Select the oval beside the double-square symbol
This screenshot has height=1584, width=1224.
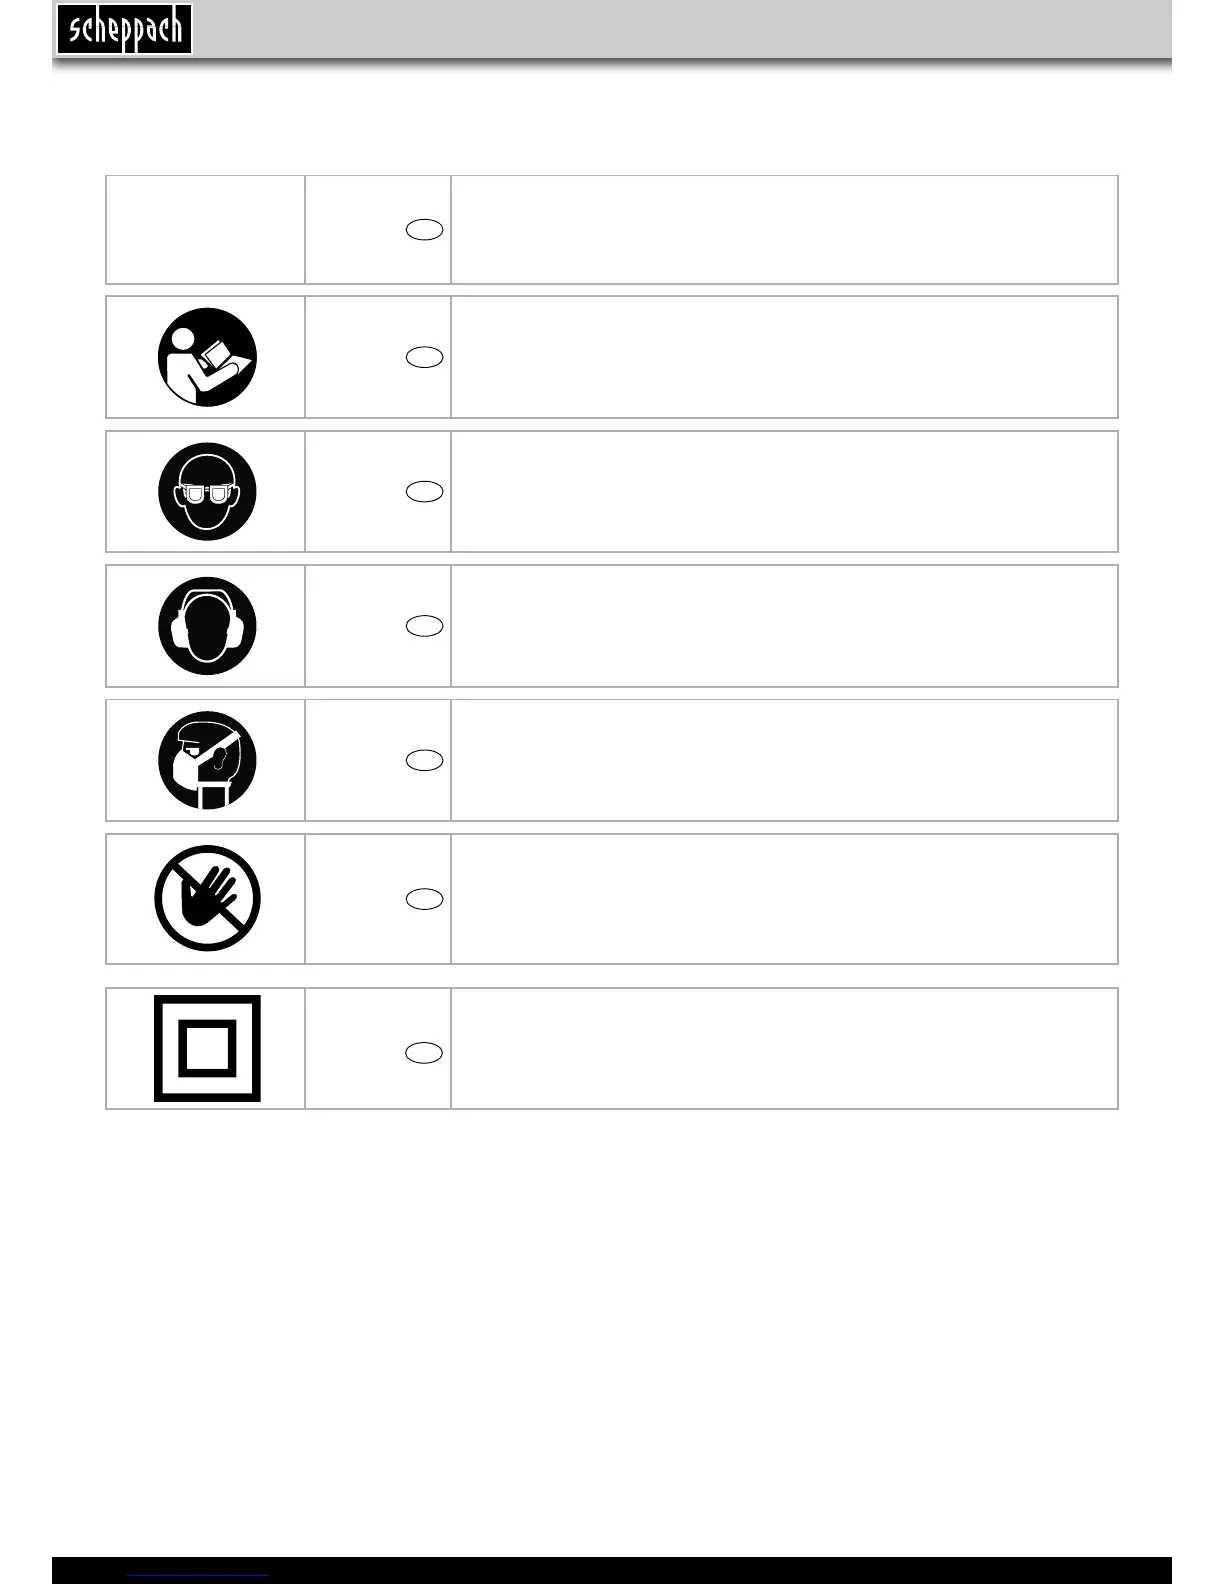[x=424, y=1052]
